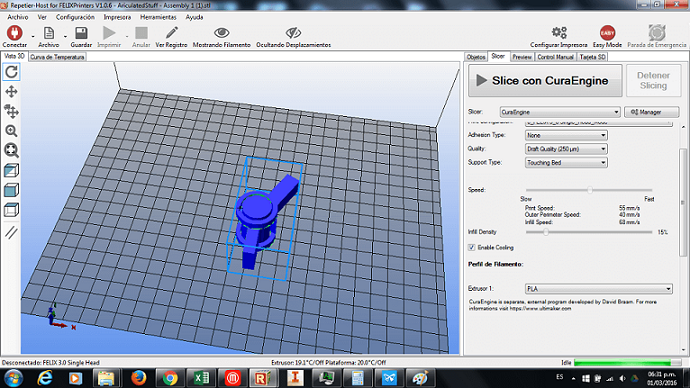This screenshot has width=690, height=388.
Task: Switch to Objetos tab
Action: click(476, 57)
